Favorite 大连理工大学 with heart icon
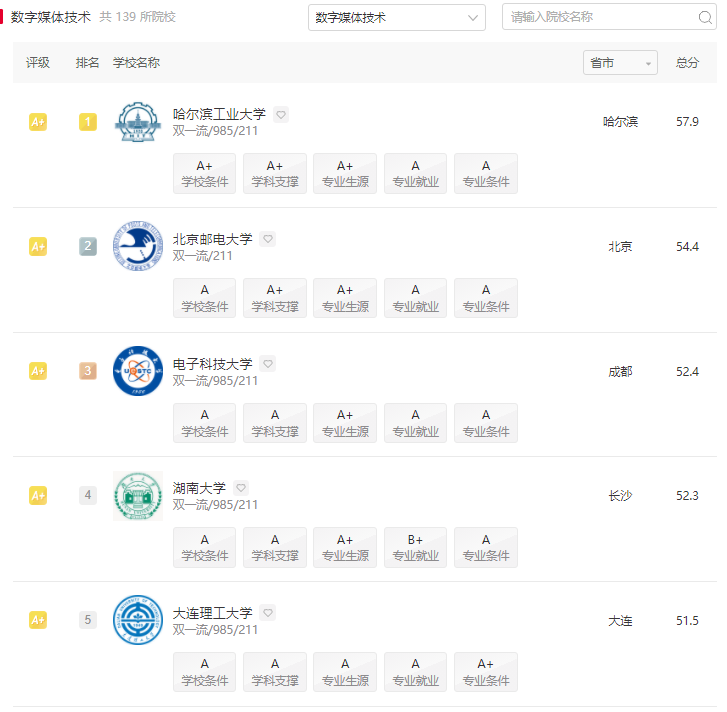 pos(268,612)
